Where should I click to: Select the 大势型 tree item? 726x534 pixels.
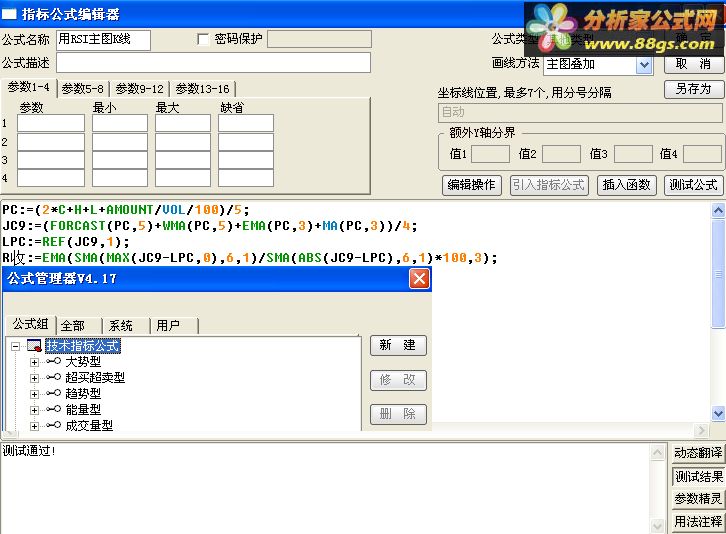83,362
